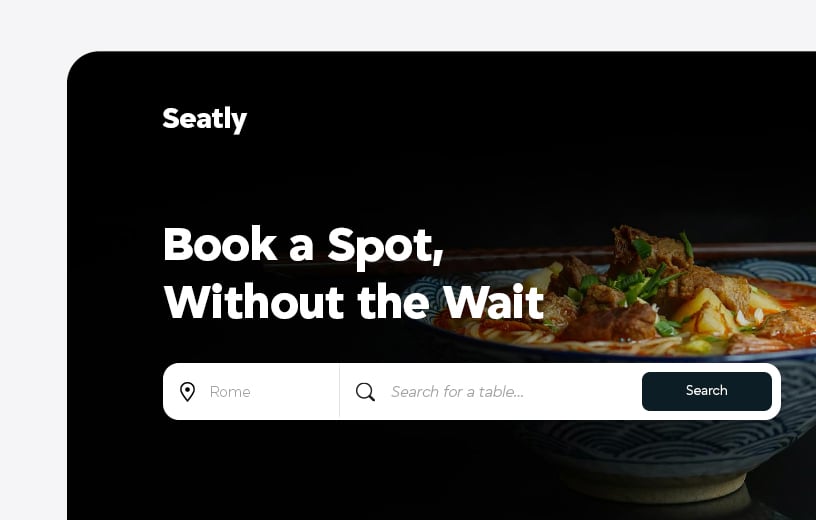This screenshot has width=816, height=520.
Task: Click the 'Without the Wait' headline line
Action: [354, 302]
